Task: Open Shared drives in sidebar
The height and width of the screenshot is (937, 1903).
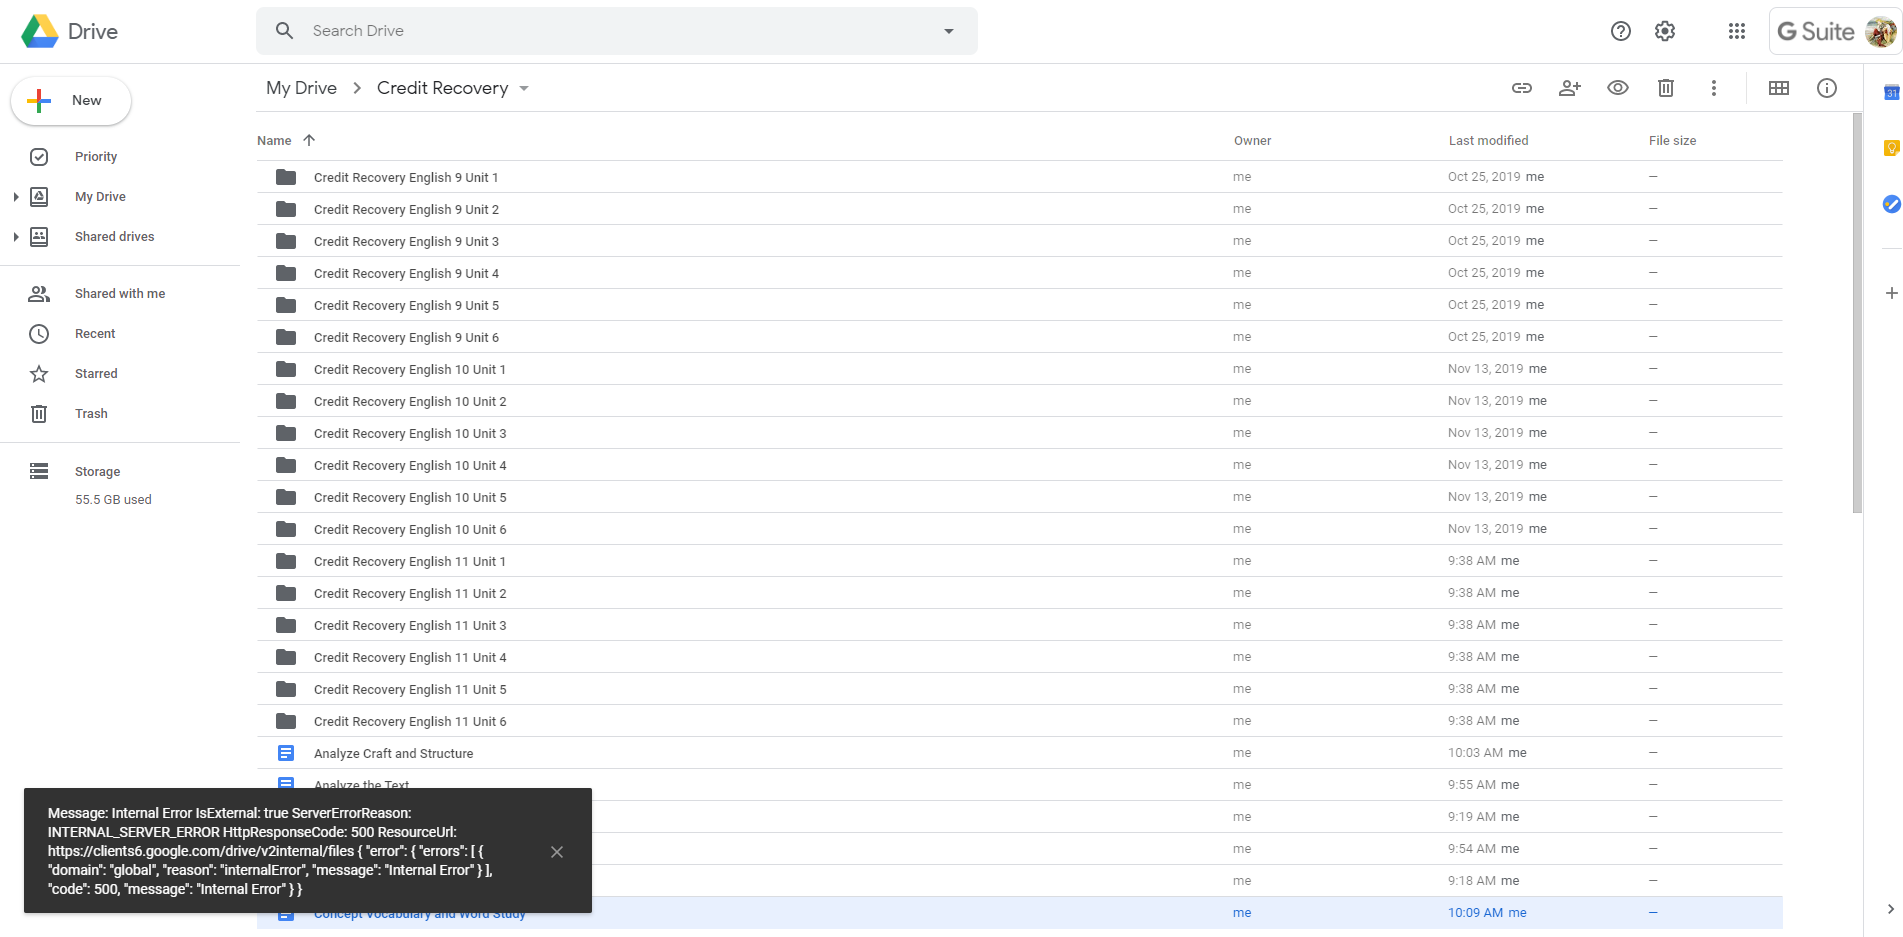Action: [x=115, y=237]
